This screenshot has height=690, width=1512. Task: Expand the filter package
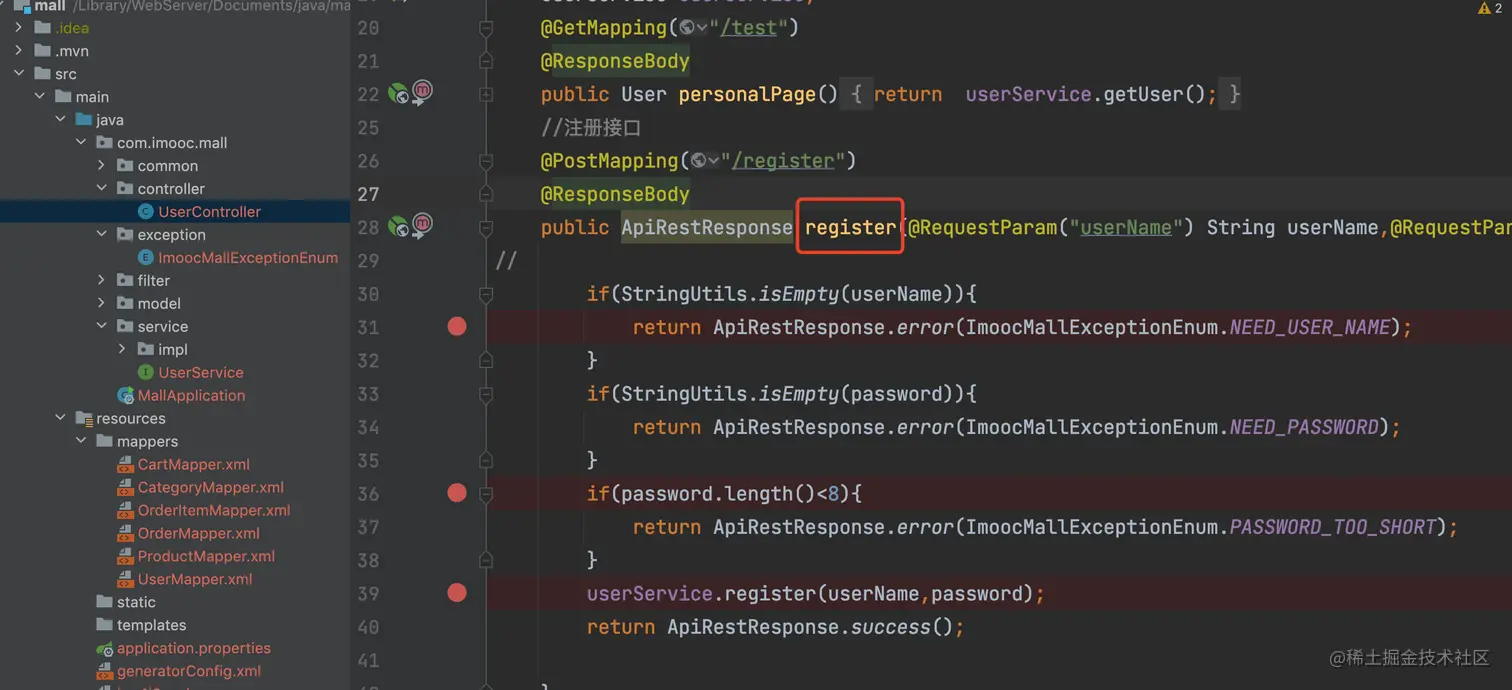[x=102, y=281]
